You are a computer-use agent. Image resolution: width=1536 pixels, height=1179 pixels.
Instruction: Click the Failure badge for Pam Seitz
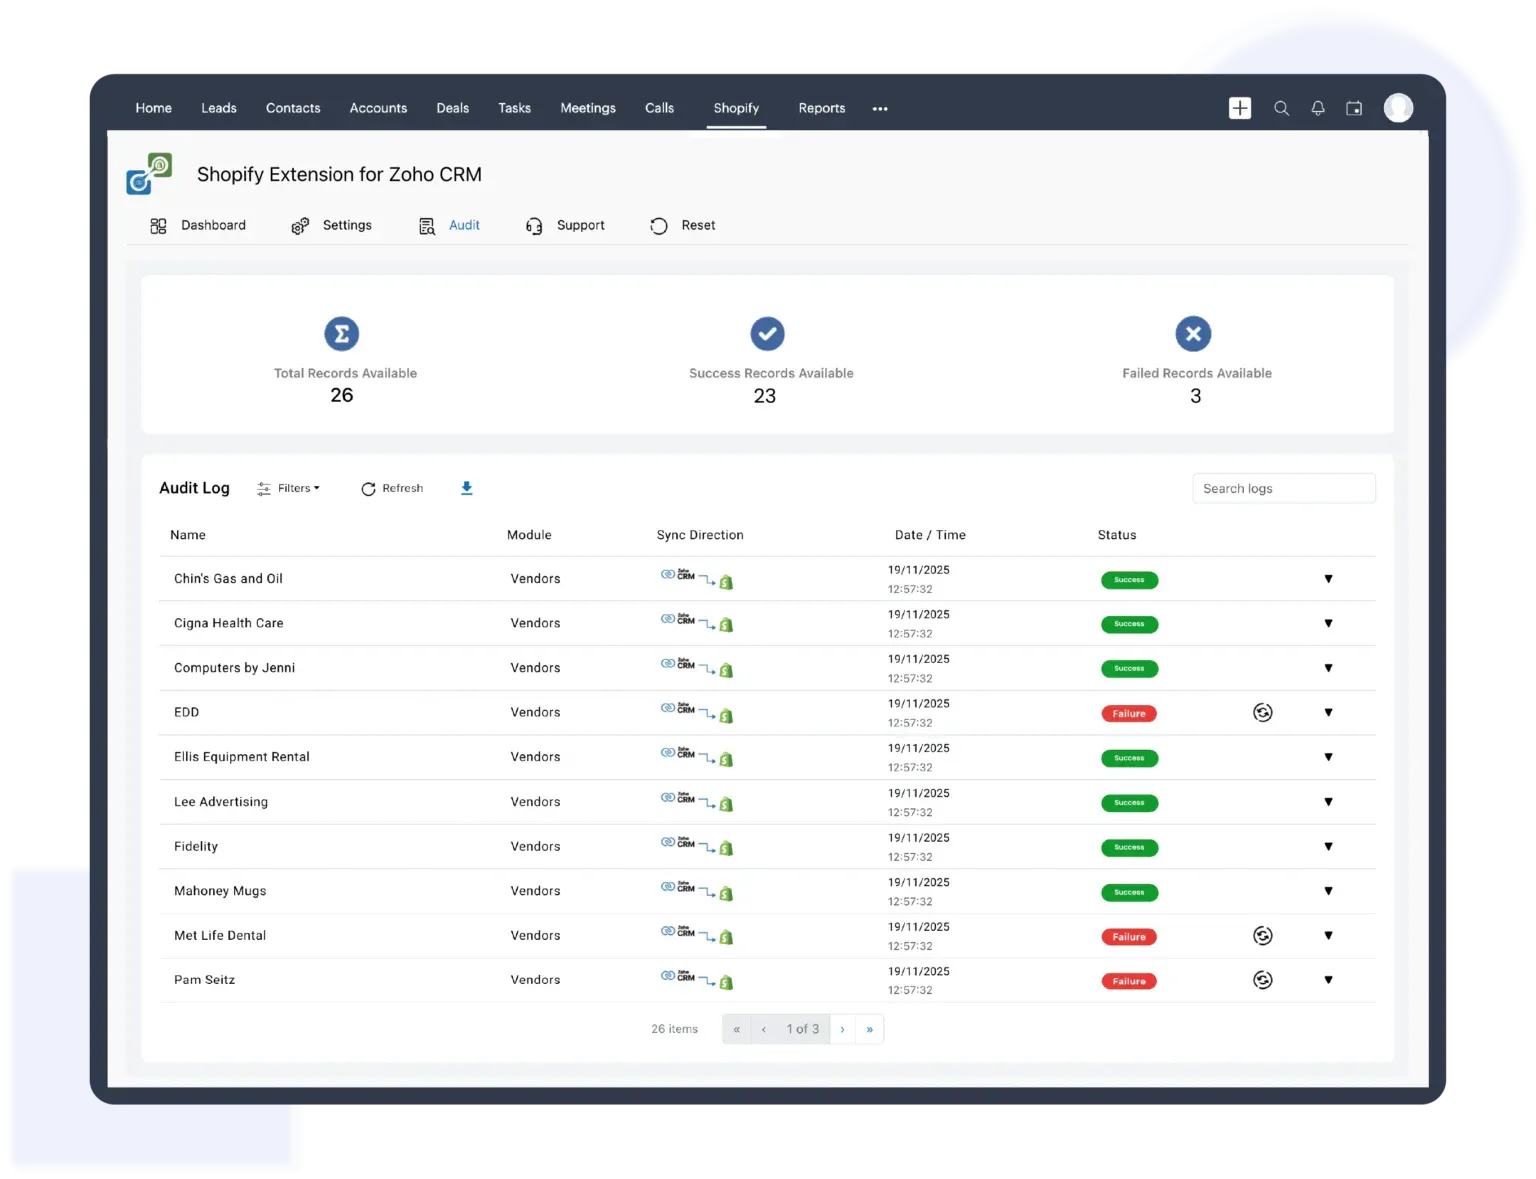click(x=1129, y=981)
